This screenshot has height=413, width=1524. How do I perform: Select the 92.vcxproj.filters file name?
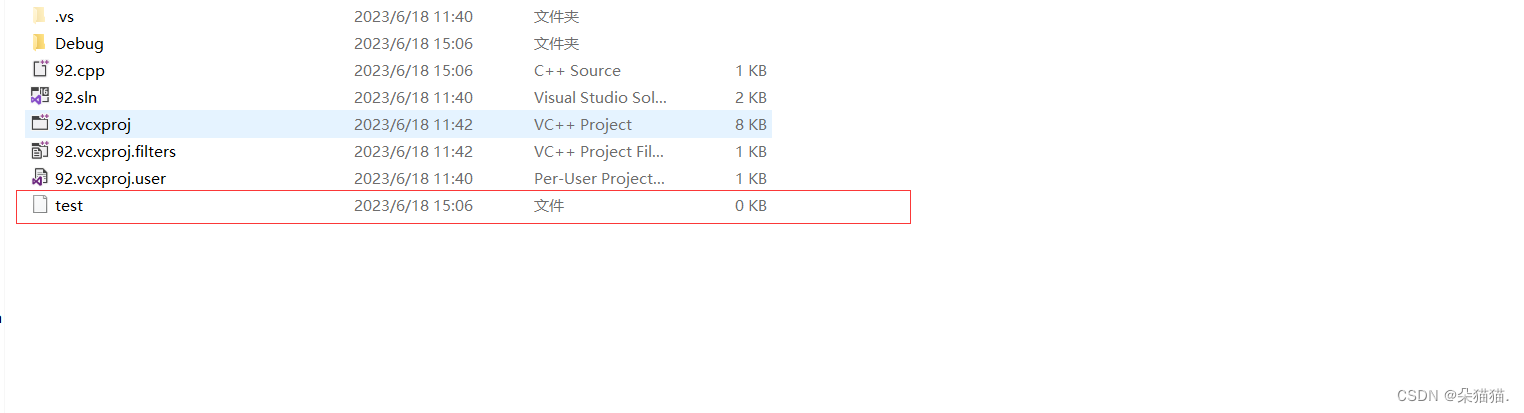pyautogui.click(x=115, y=152)
